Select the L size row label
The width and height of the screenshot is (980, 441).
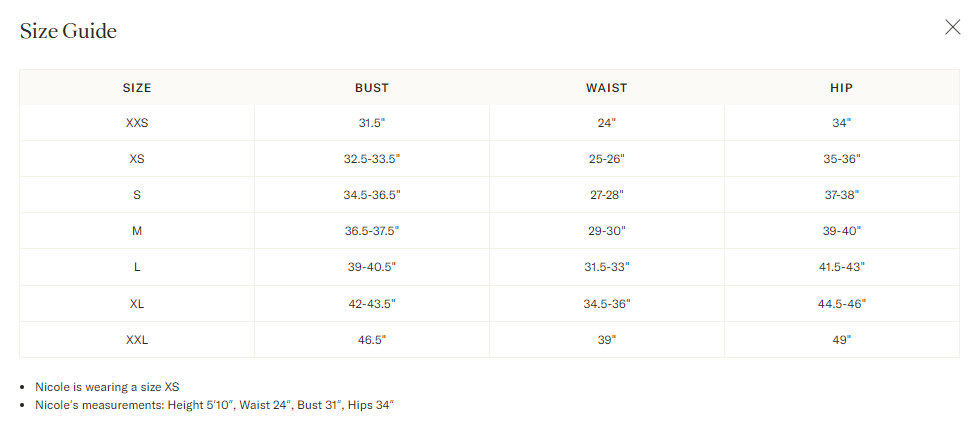click(137, 267)
